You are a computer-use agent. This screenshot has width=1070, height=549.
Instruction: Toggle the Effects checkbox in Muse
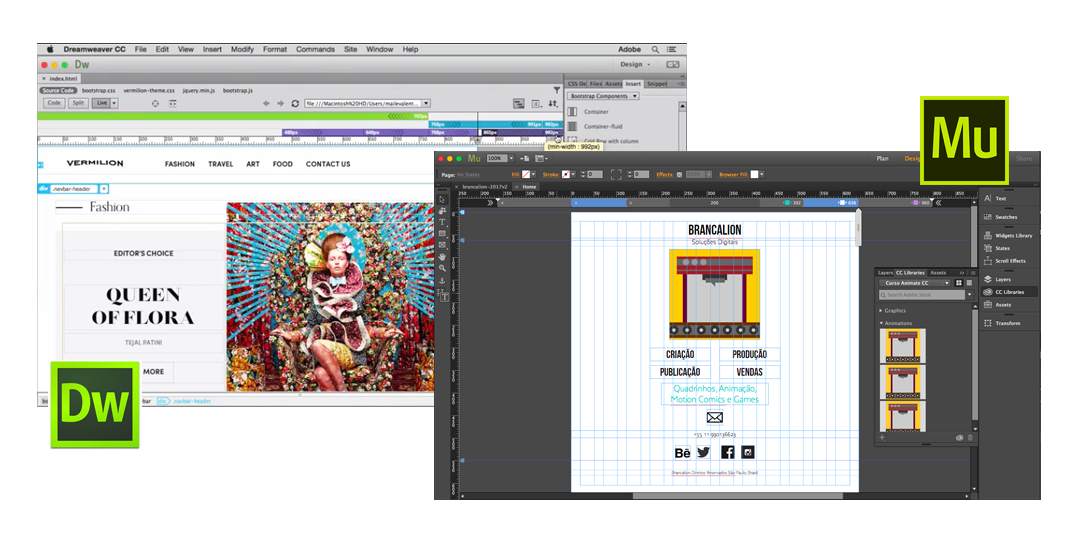[x=679, y=175]
